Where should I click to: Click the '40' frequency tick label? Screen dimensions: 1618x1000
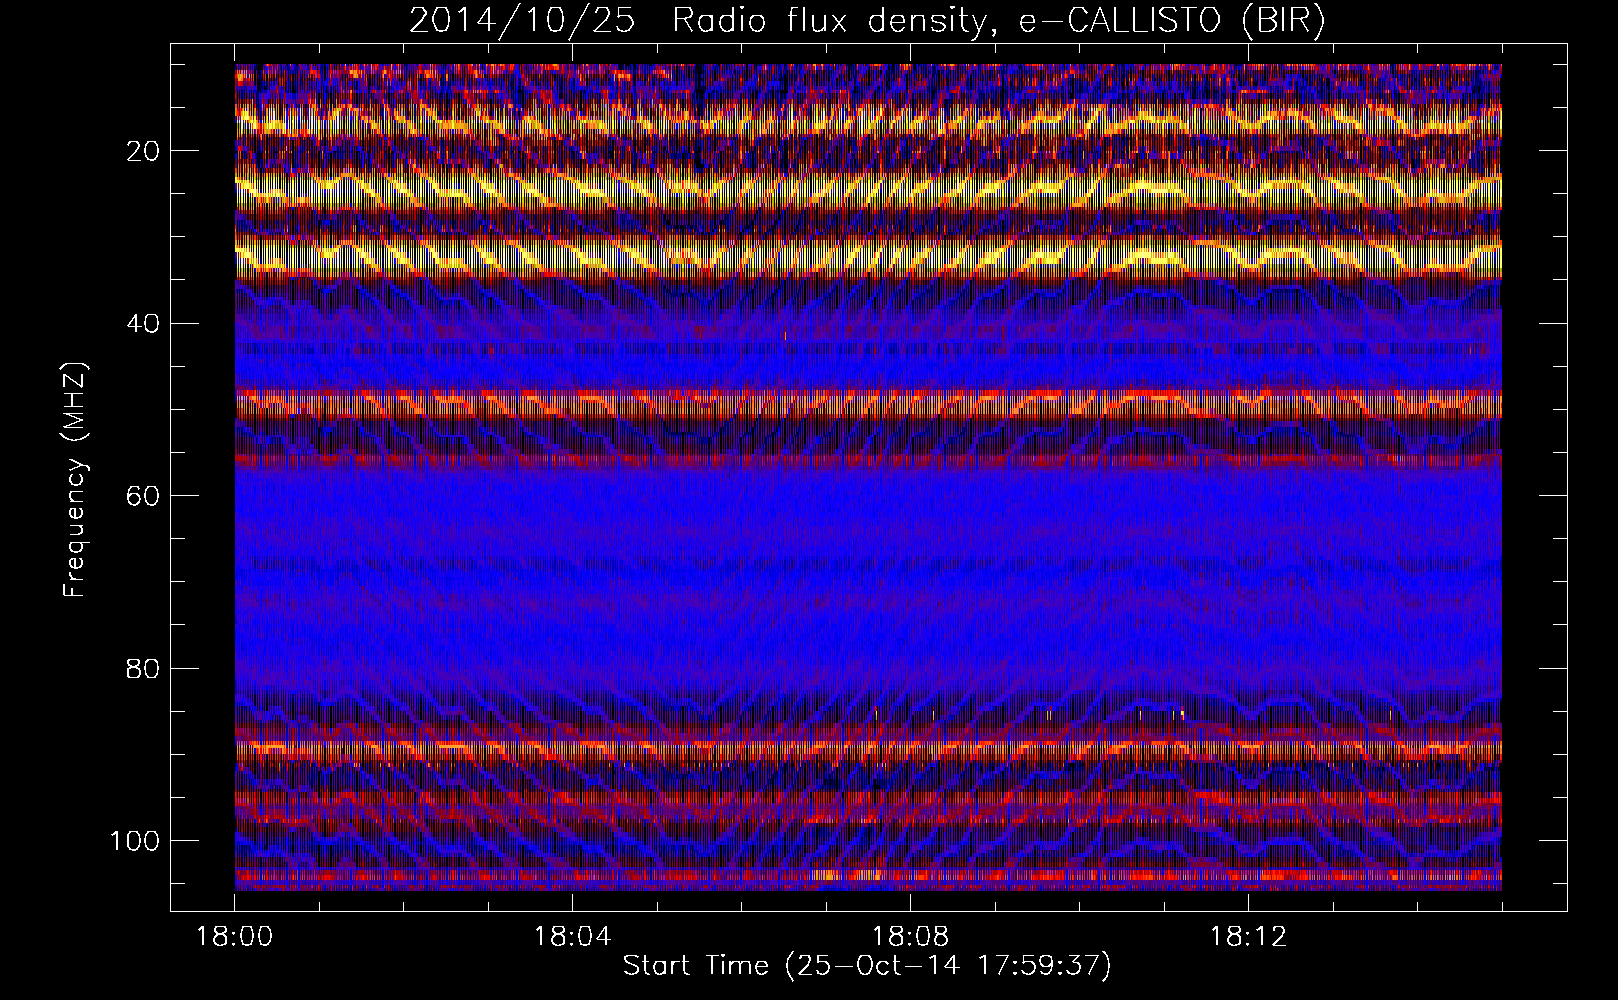[x=144, y=323]
